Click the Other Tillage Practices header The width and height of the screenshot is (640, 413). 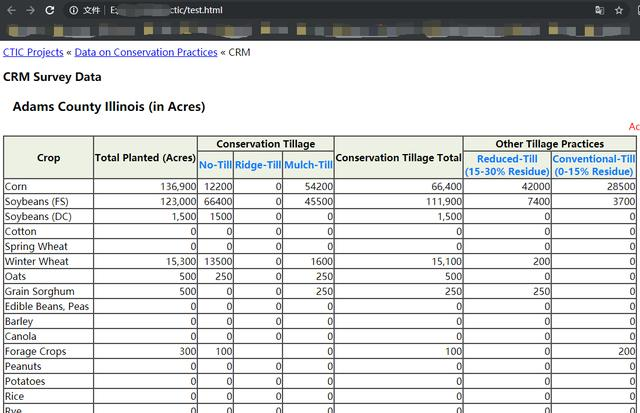(549, 144)
